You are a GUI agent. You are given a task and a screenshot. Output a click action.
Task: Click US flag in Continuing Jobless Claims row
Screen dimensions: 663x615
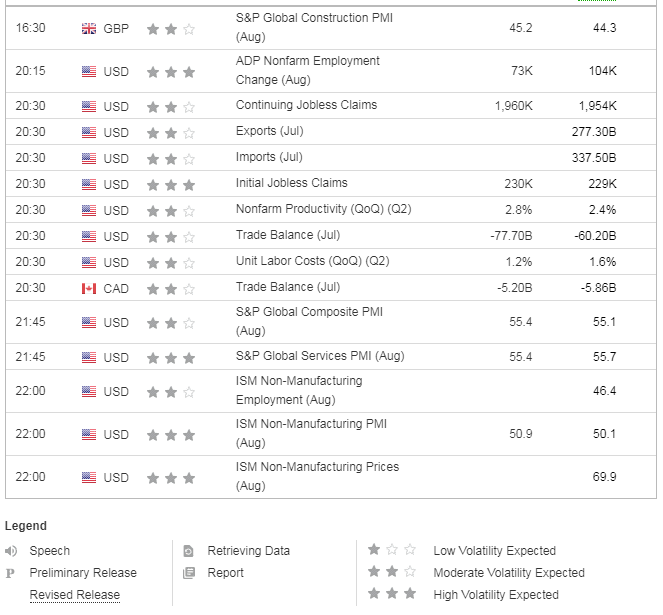[89, 106]
